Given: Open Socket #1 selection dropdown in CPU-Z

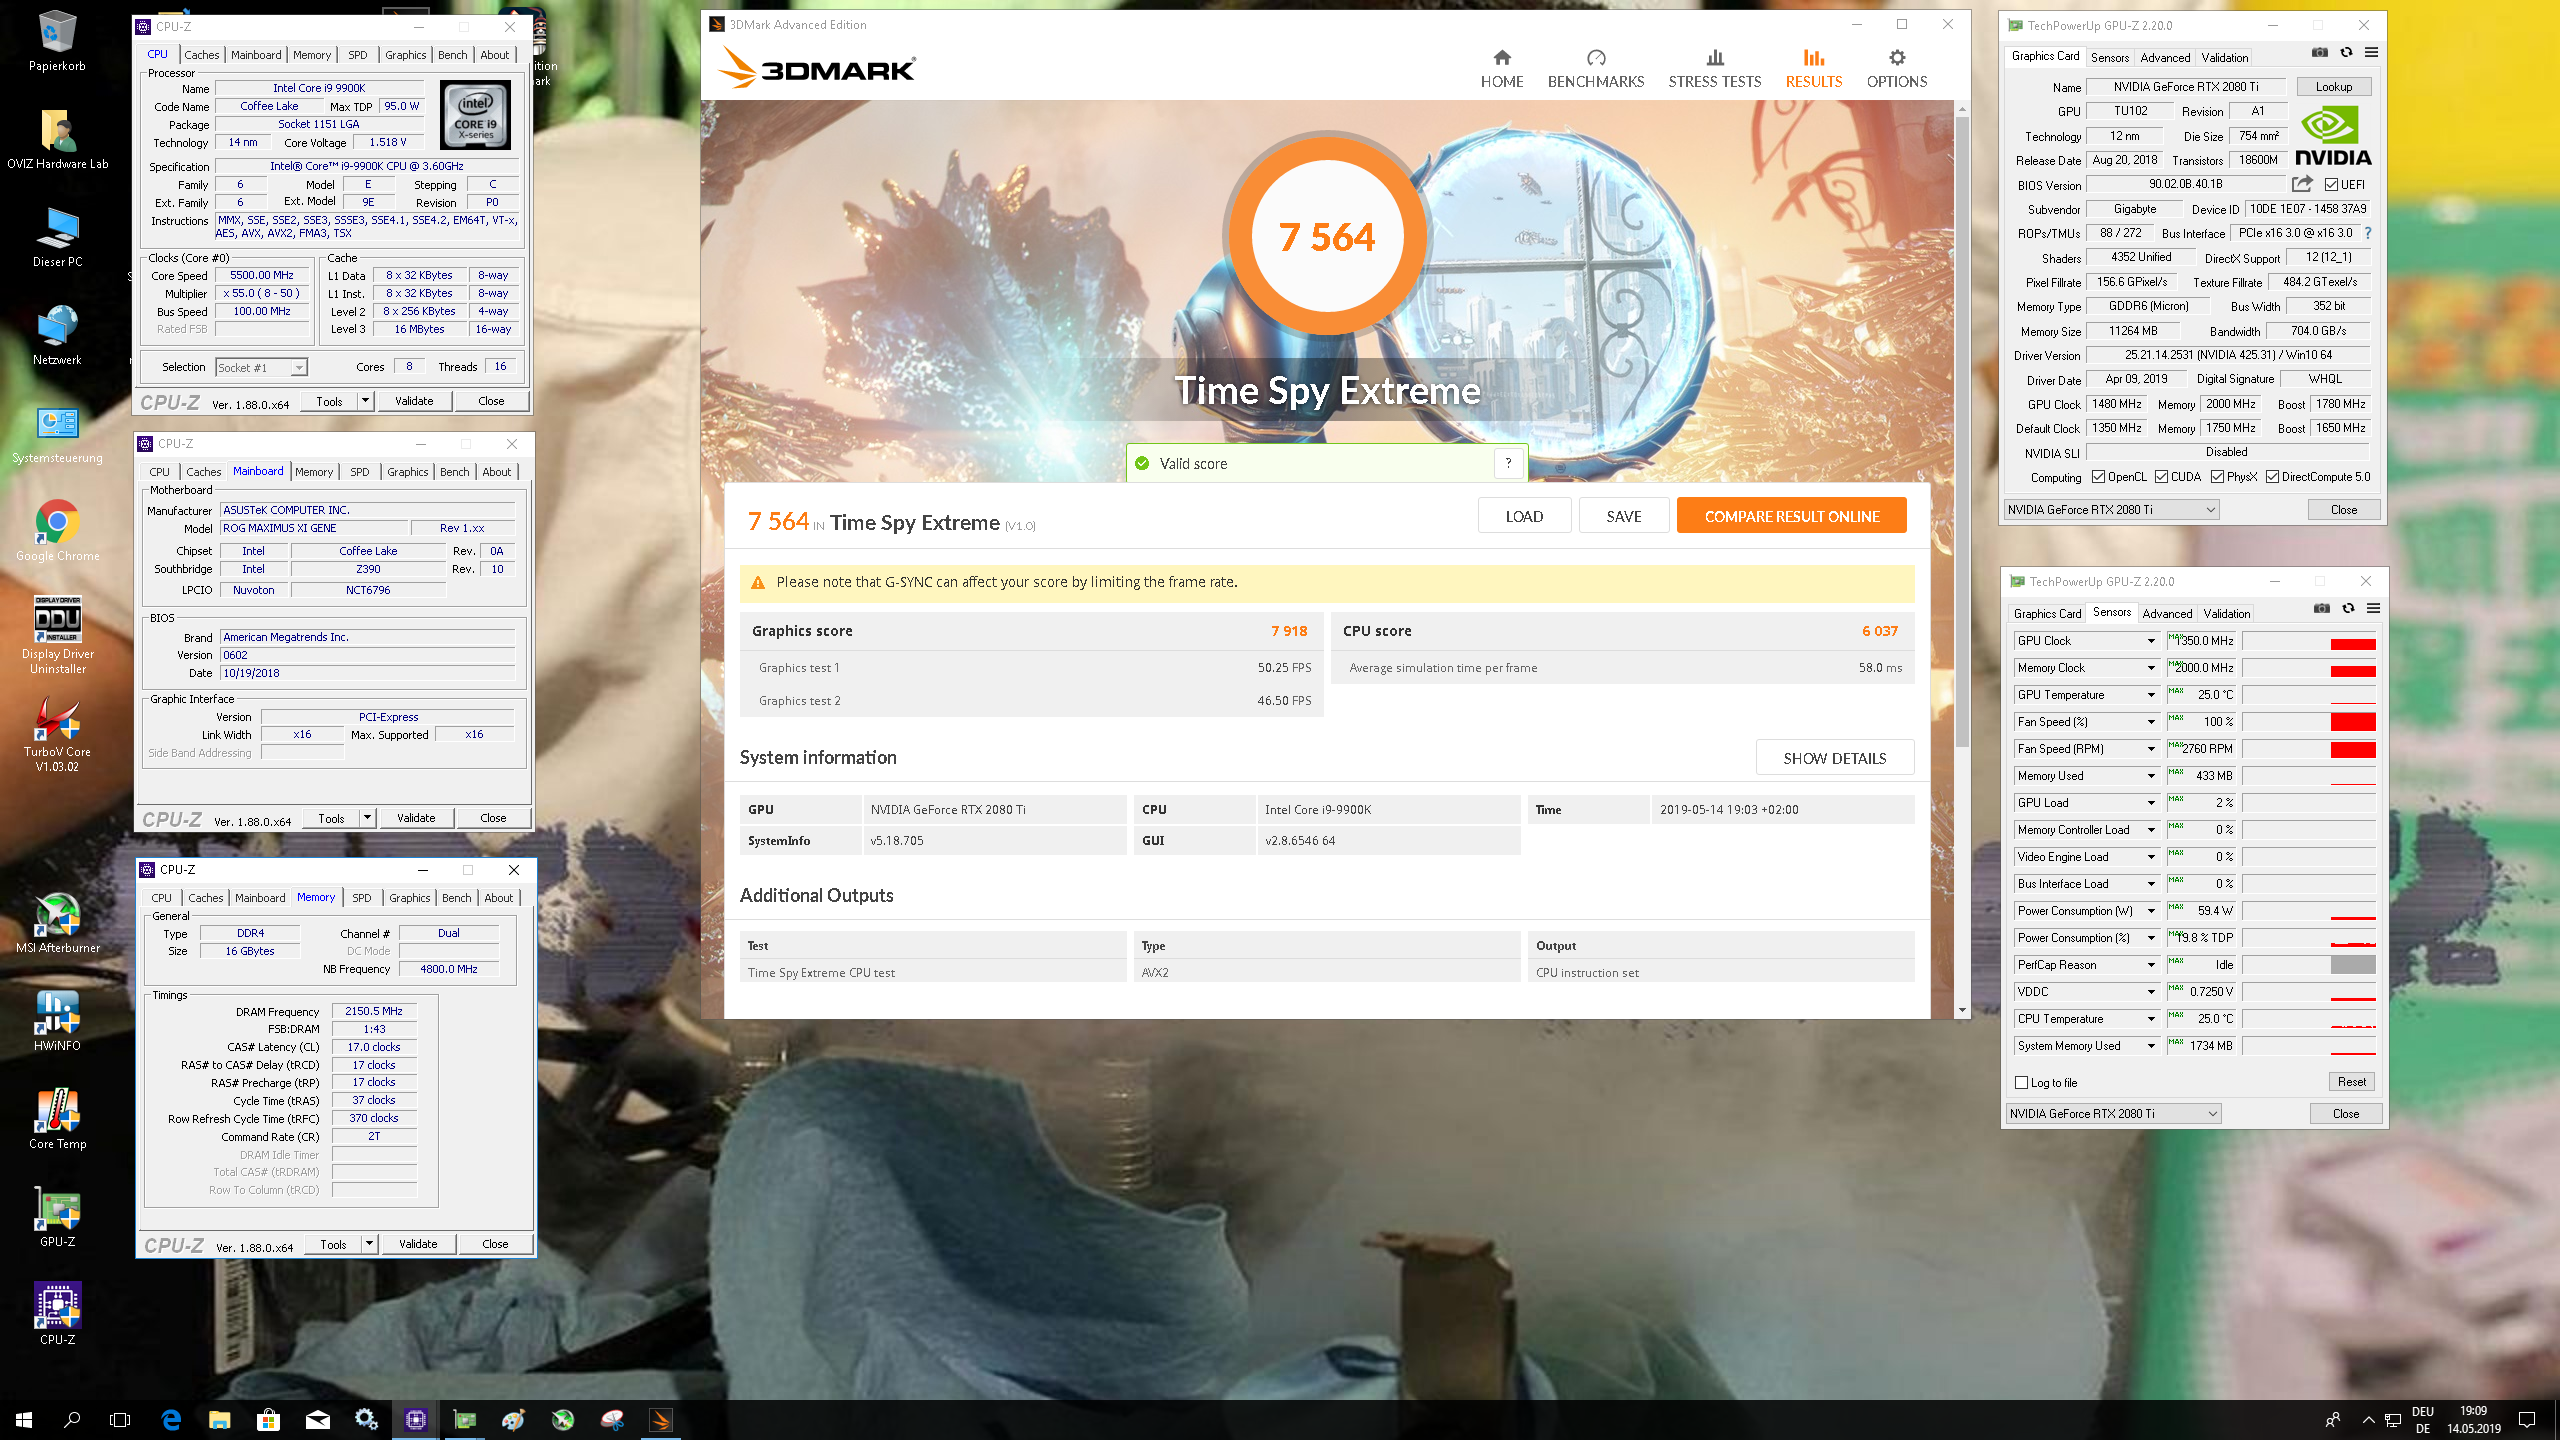Looking at the screenshot, I should 261,368.
